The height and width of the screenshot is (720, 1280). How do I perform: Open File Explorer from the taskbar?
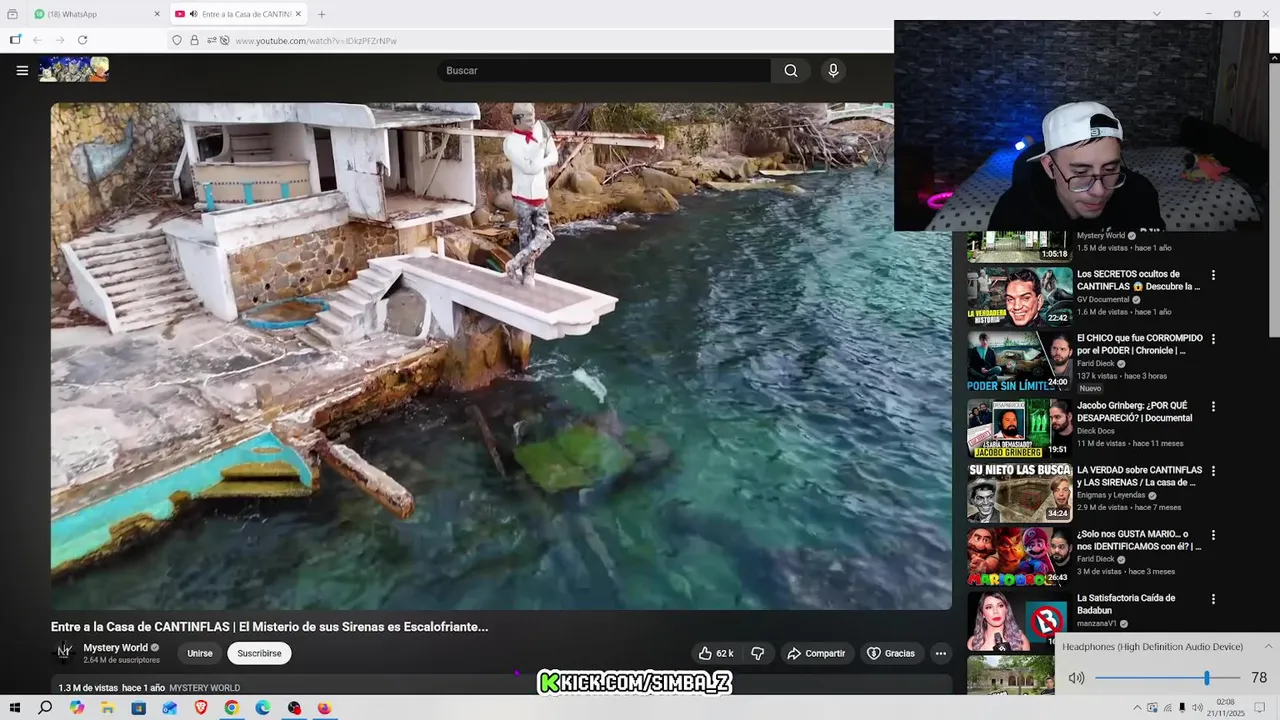tap(107, 708)
